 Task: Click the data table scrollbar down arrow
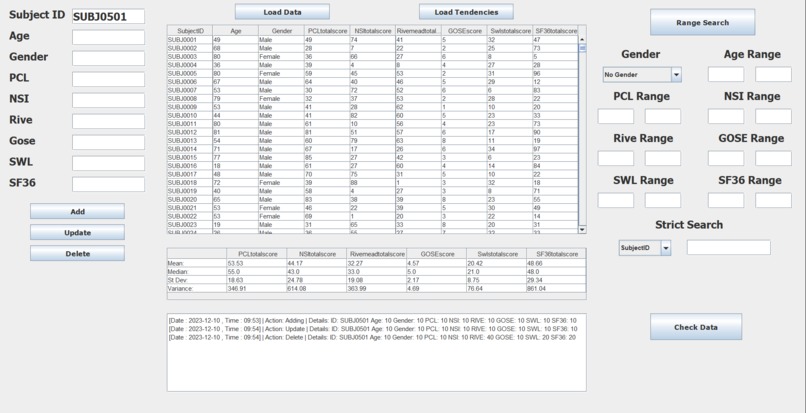pyautogui.click(x=582, y=229)
